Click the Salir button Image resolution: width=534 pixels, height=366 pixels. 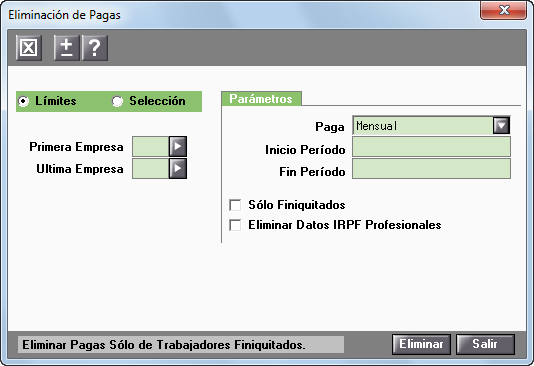[x=485, y=344]
